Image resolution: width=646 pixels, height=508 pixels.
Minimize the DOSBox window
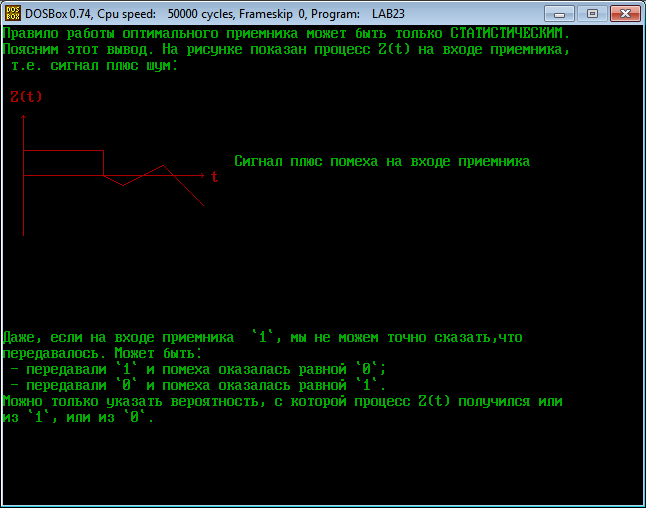pyautogui.click(x=559, y=14)
